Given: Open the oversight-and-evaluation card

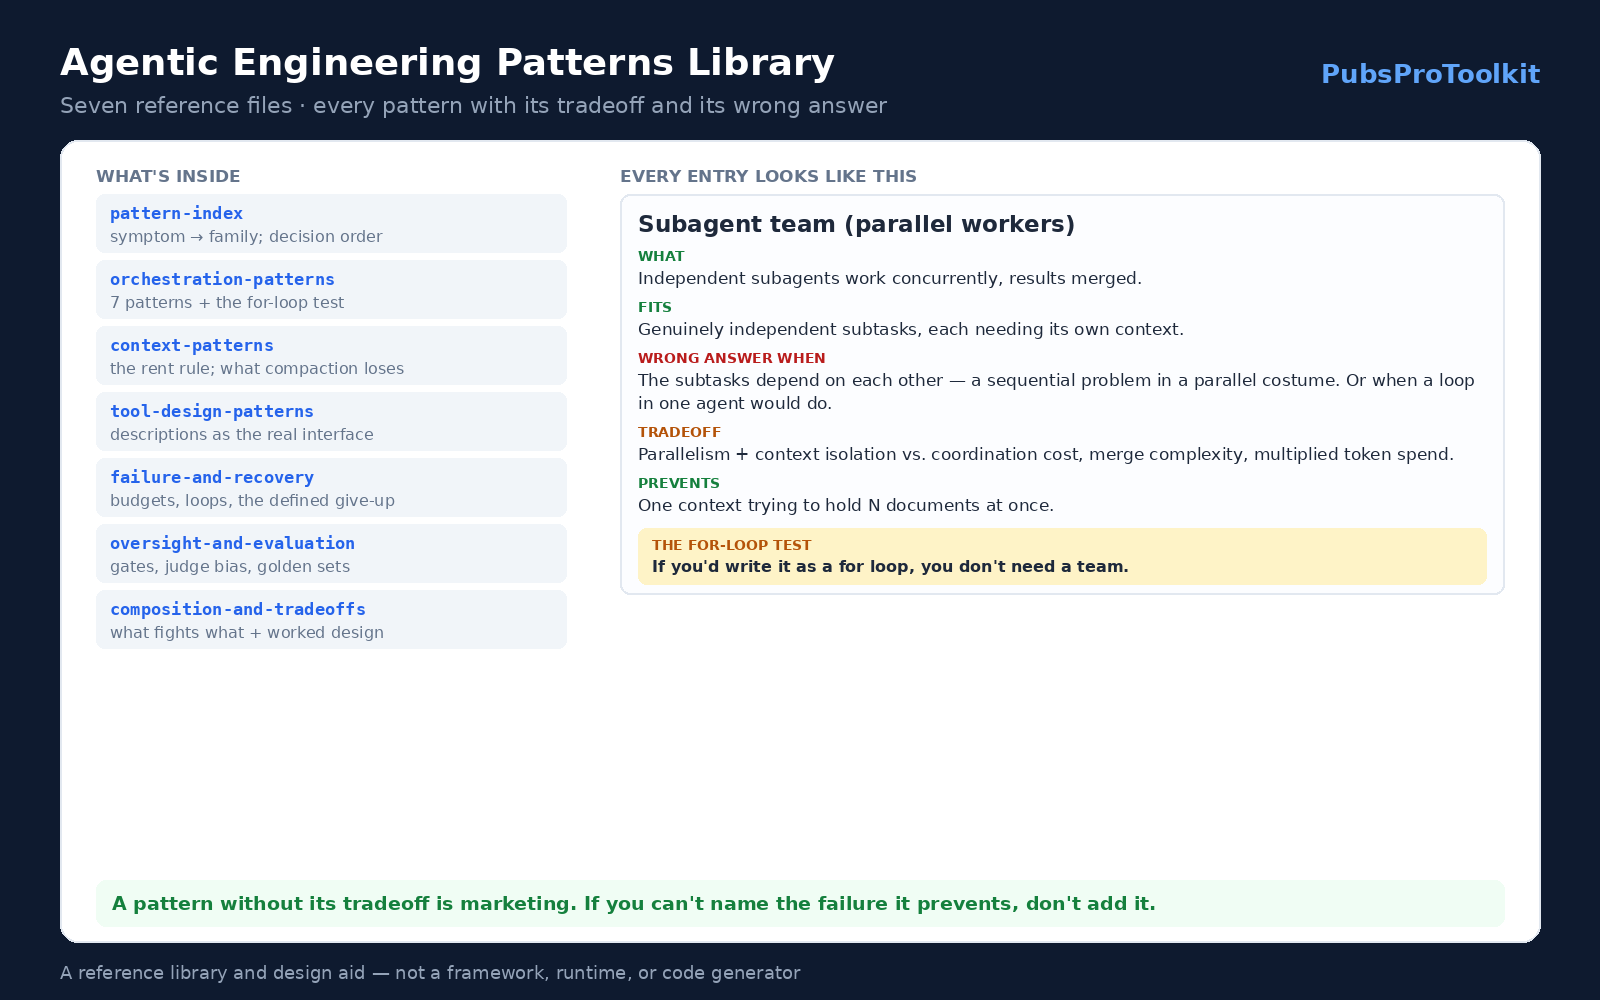Looking at the screenshot, I should 331,553.
